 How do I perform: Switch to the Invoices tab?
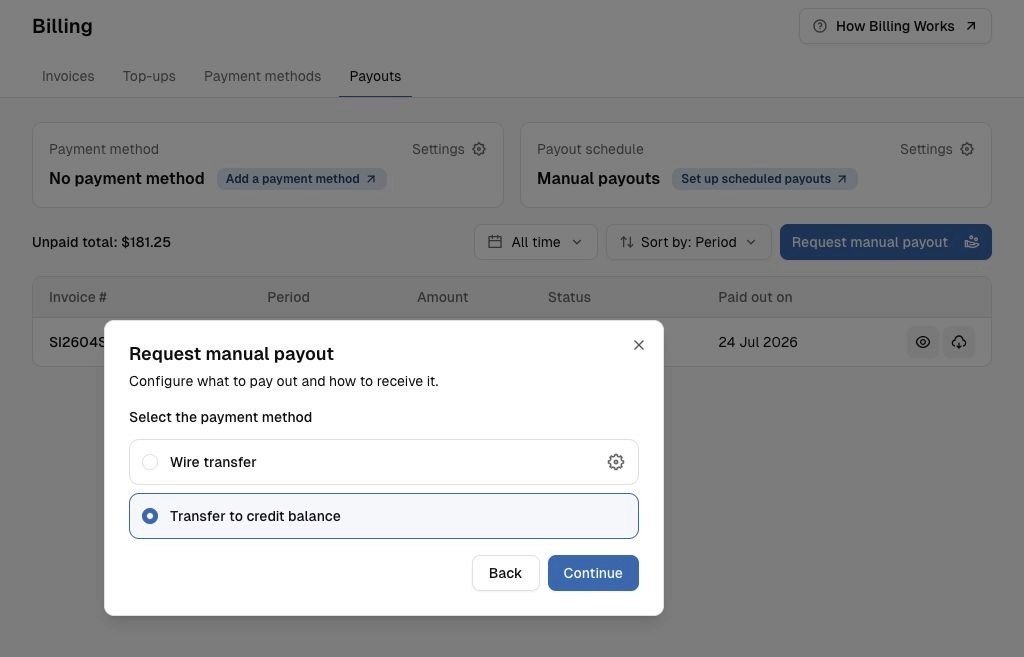[68, 76]
